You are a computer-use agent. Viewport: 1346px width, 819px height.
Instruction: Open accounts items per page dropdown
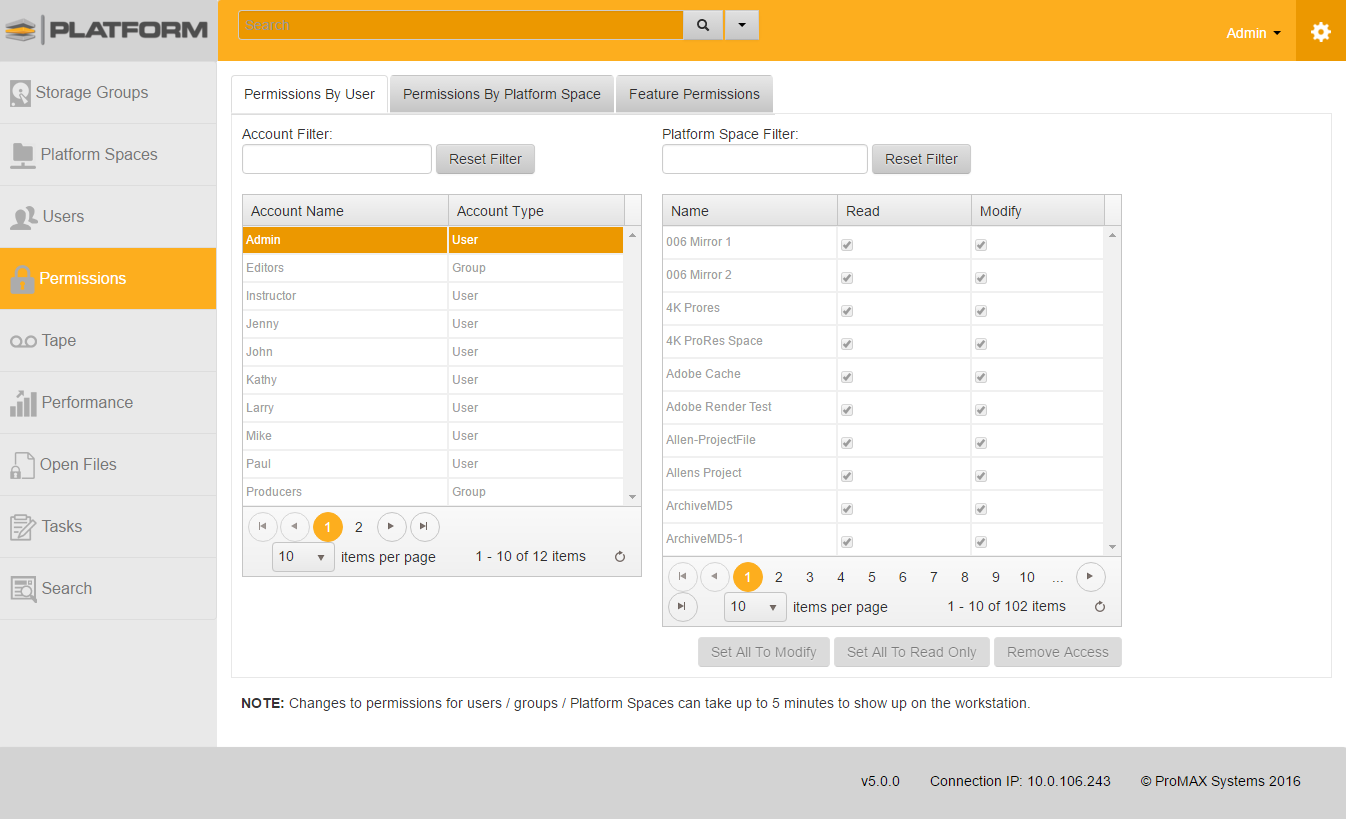pos(303,557)
